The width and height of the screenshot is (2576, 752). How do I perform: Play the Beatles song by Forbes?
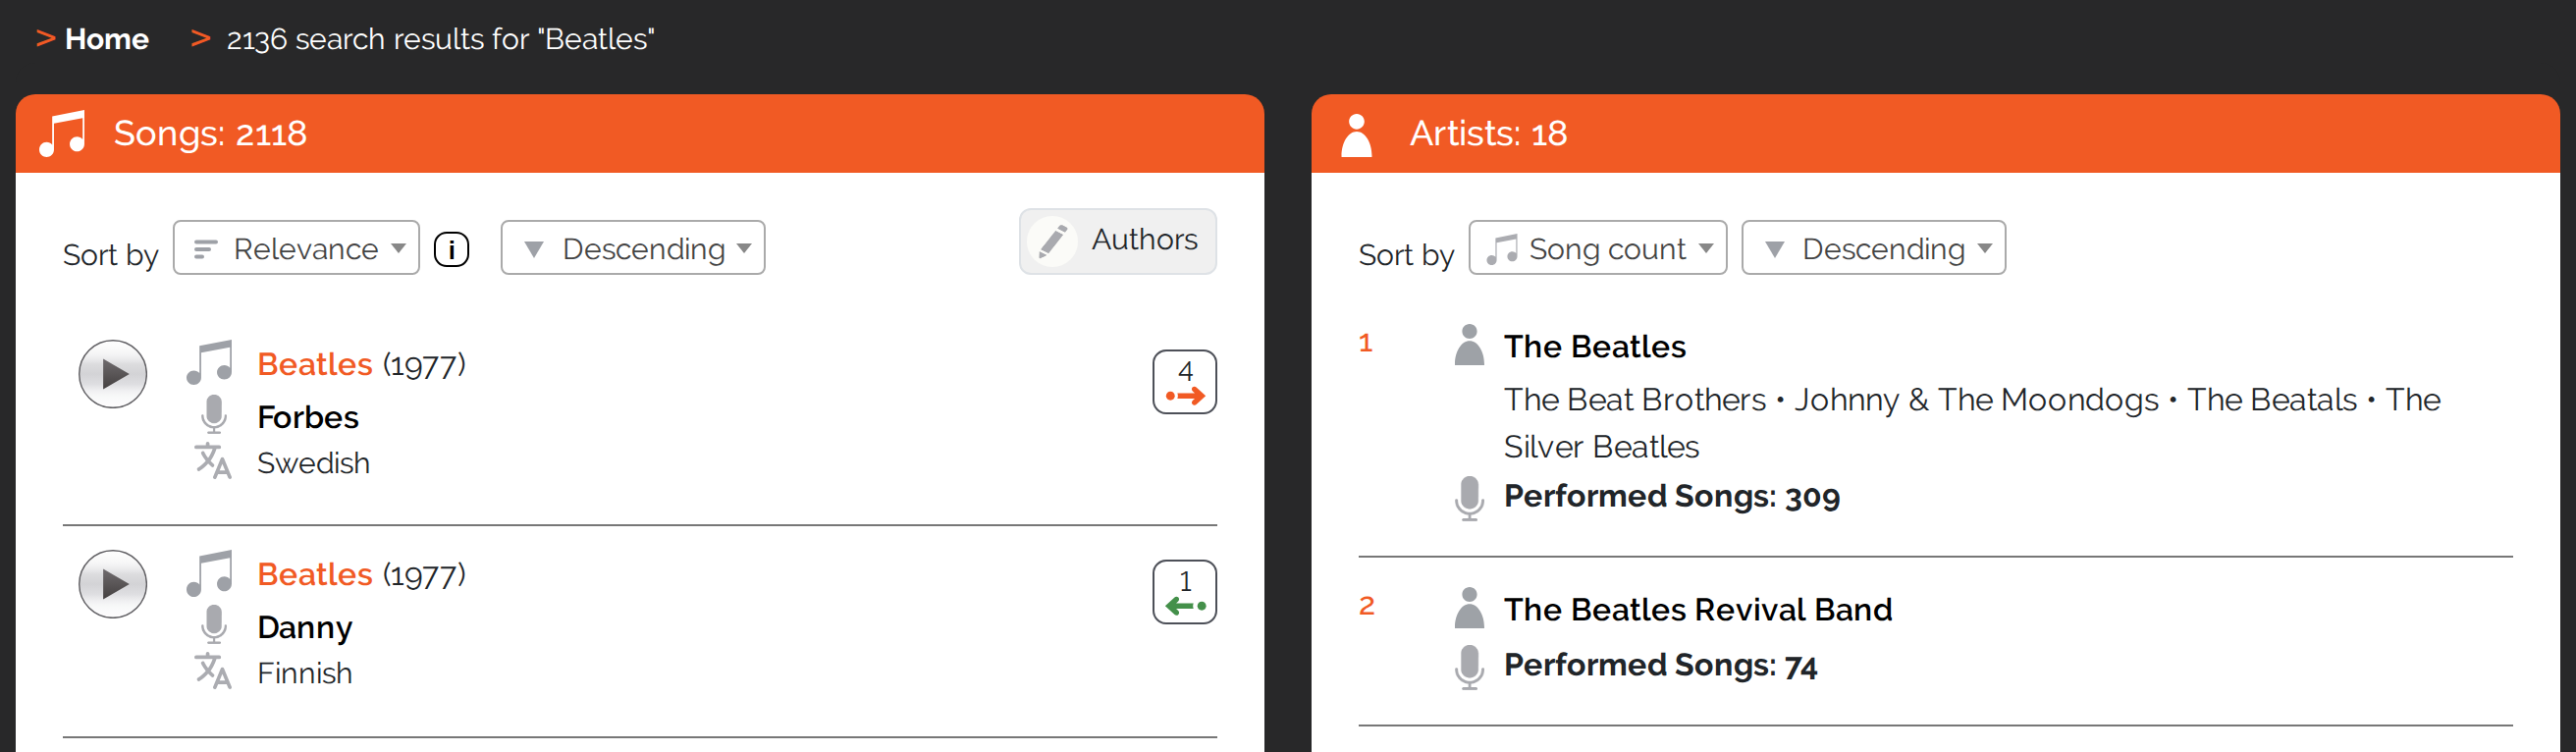(x=113, y=374)
